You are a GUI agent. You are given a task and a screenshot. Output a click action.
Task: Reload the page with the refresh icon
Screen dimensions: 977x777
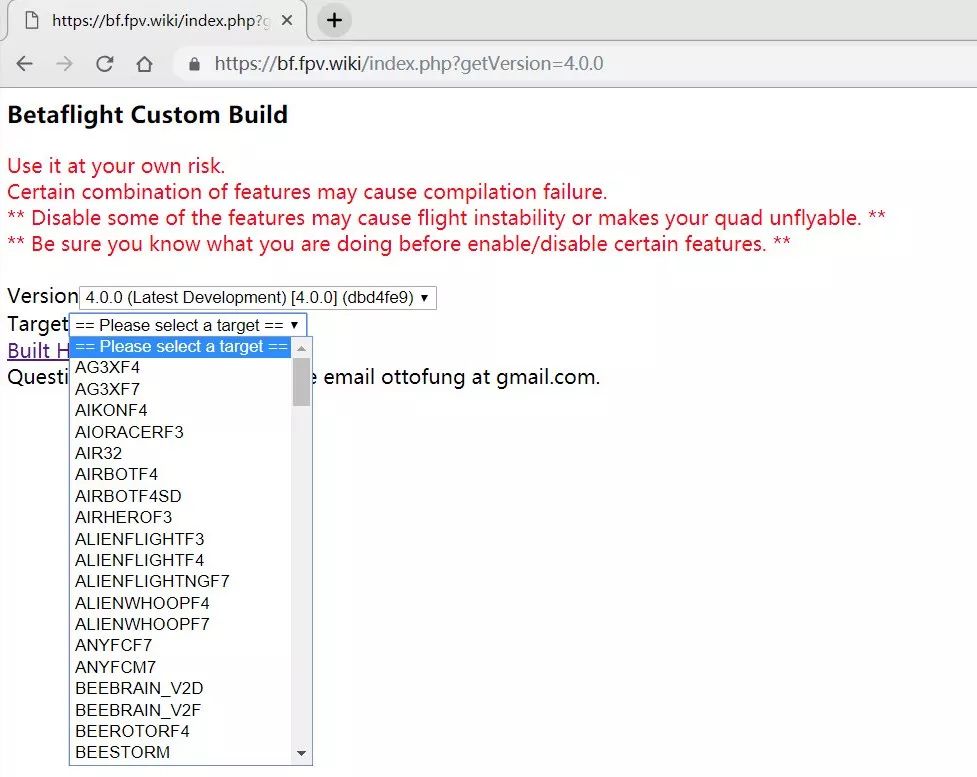[x=104, y=64]
